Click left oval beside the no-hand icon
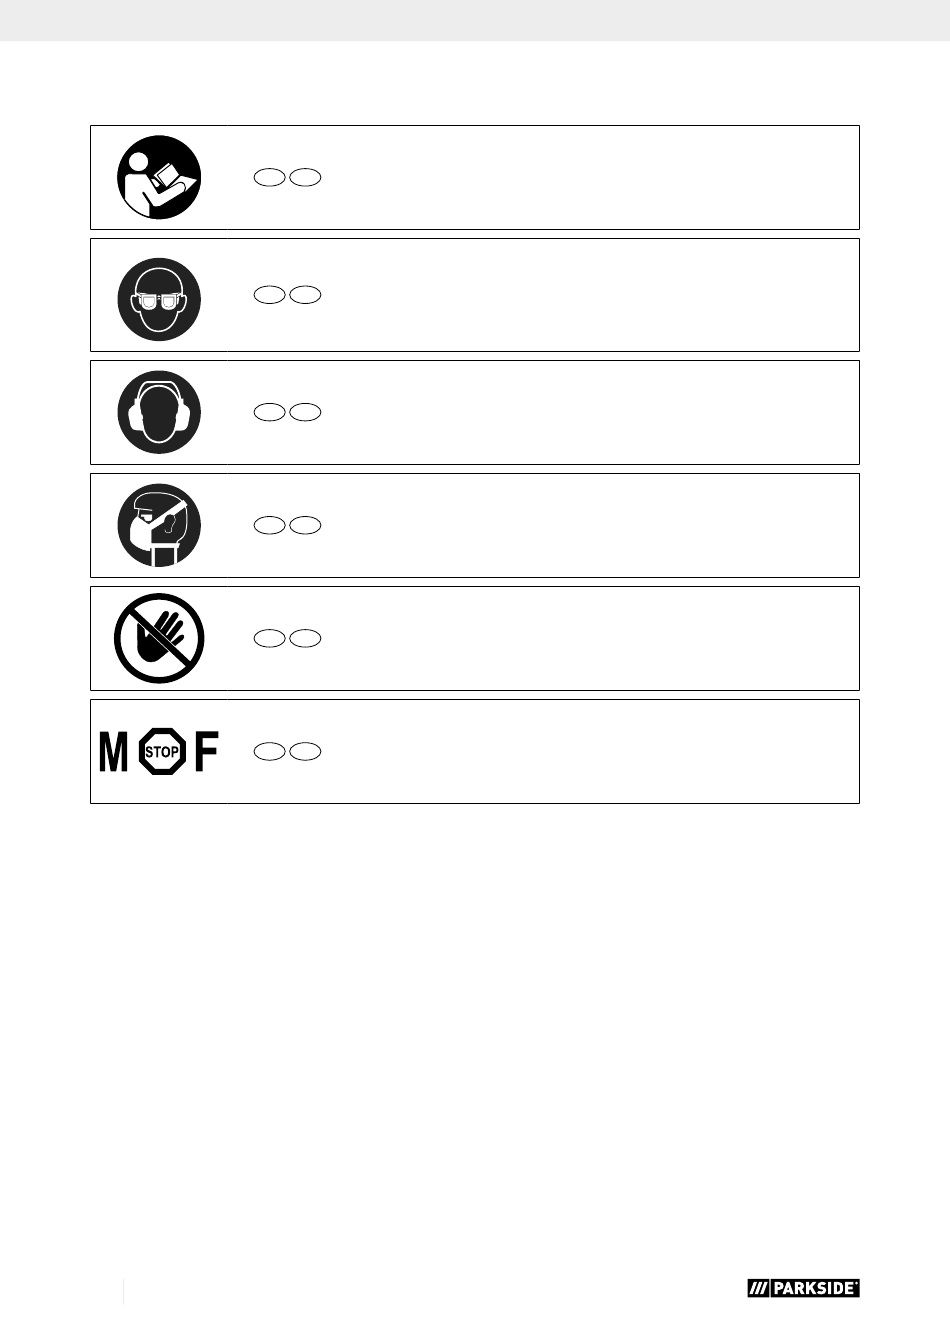 [x=270, y=638]
